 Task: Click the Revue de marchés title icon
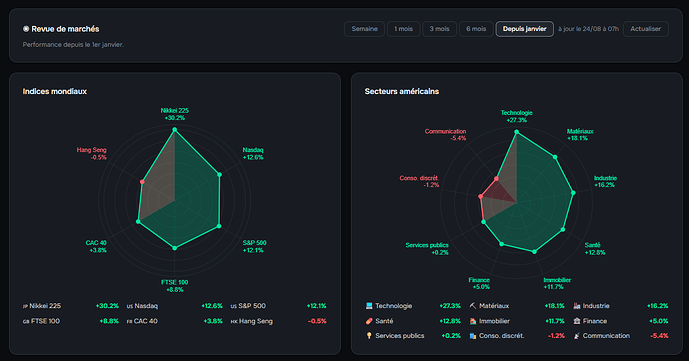pos(26,29)
